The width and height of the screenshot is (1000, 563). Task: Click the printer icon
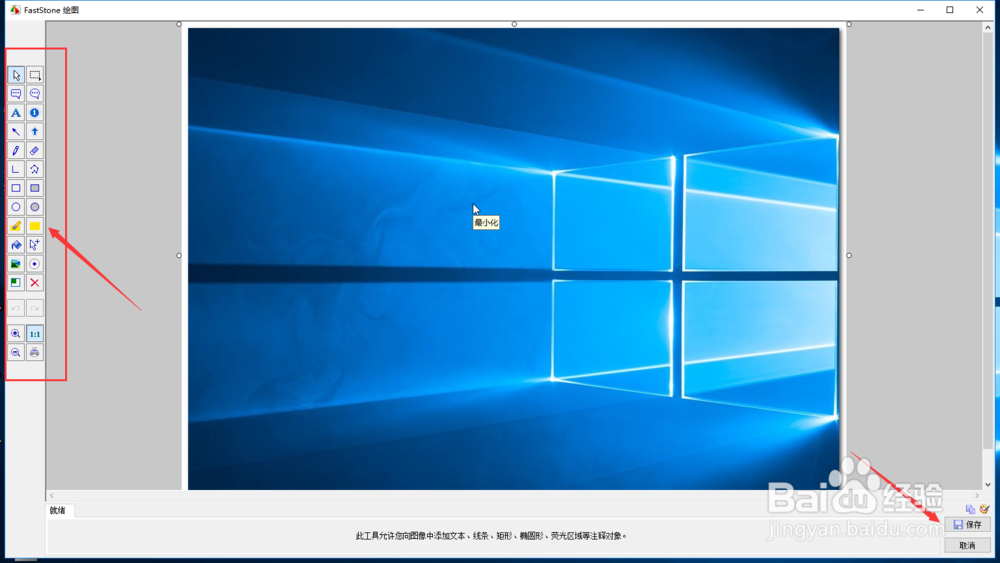(34, 352)
